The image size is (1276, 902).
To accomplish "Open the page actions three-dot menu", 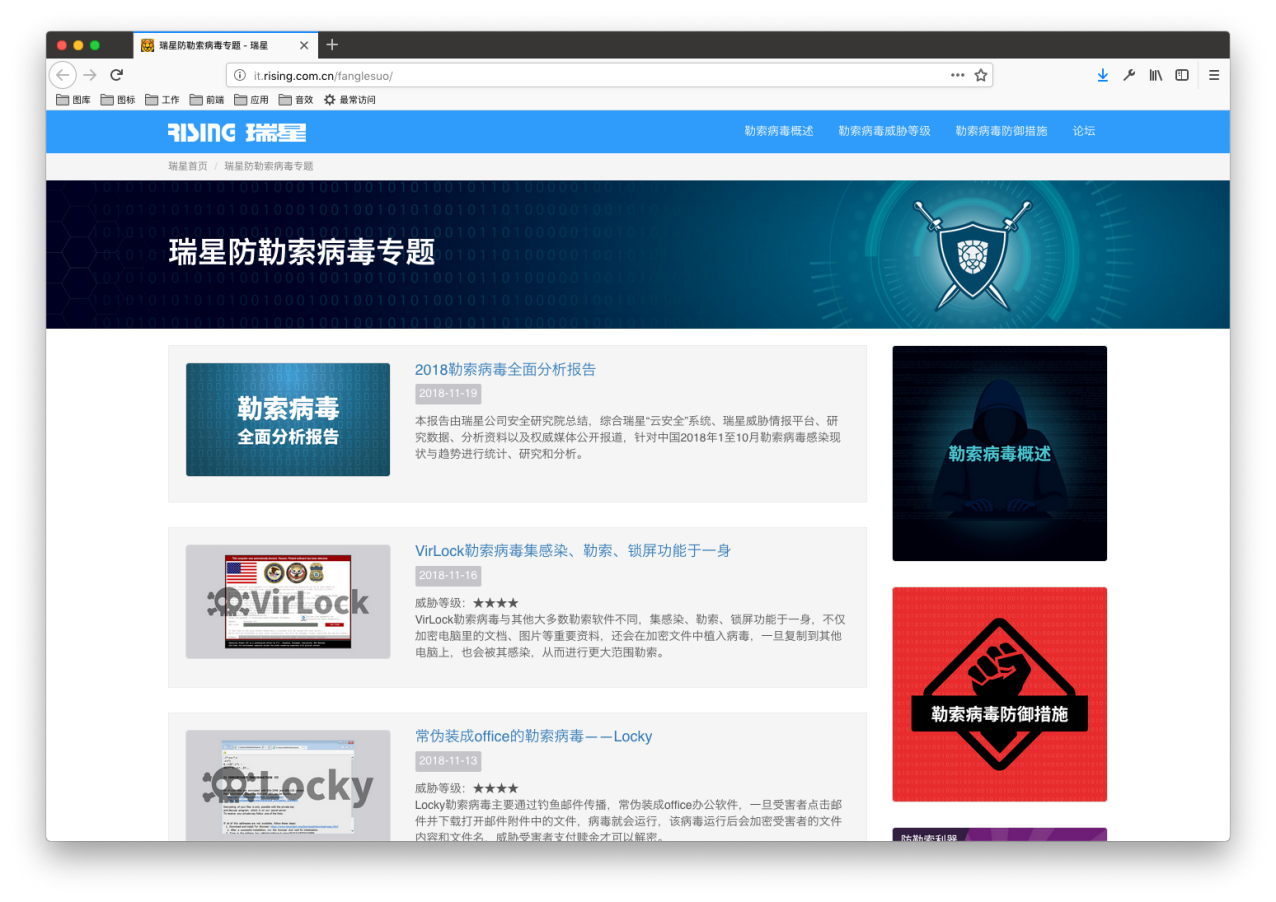I will 957,75.
